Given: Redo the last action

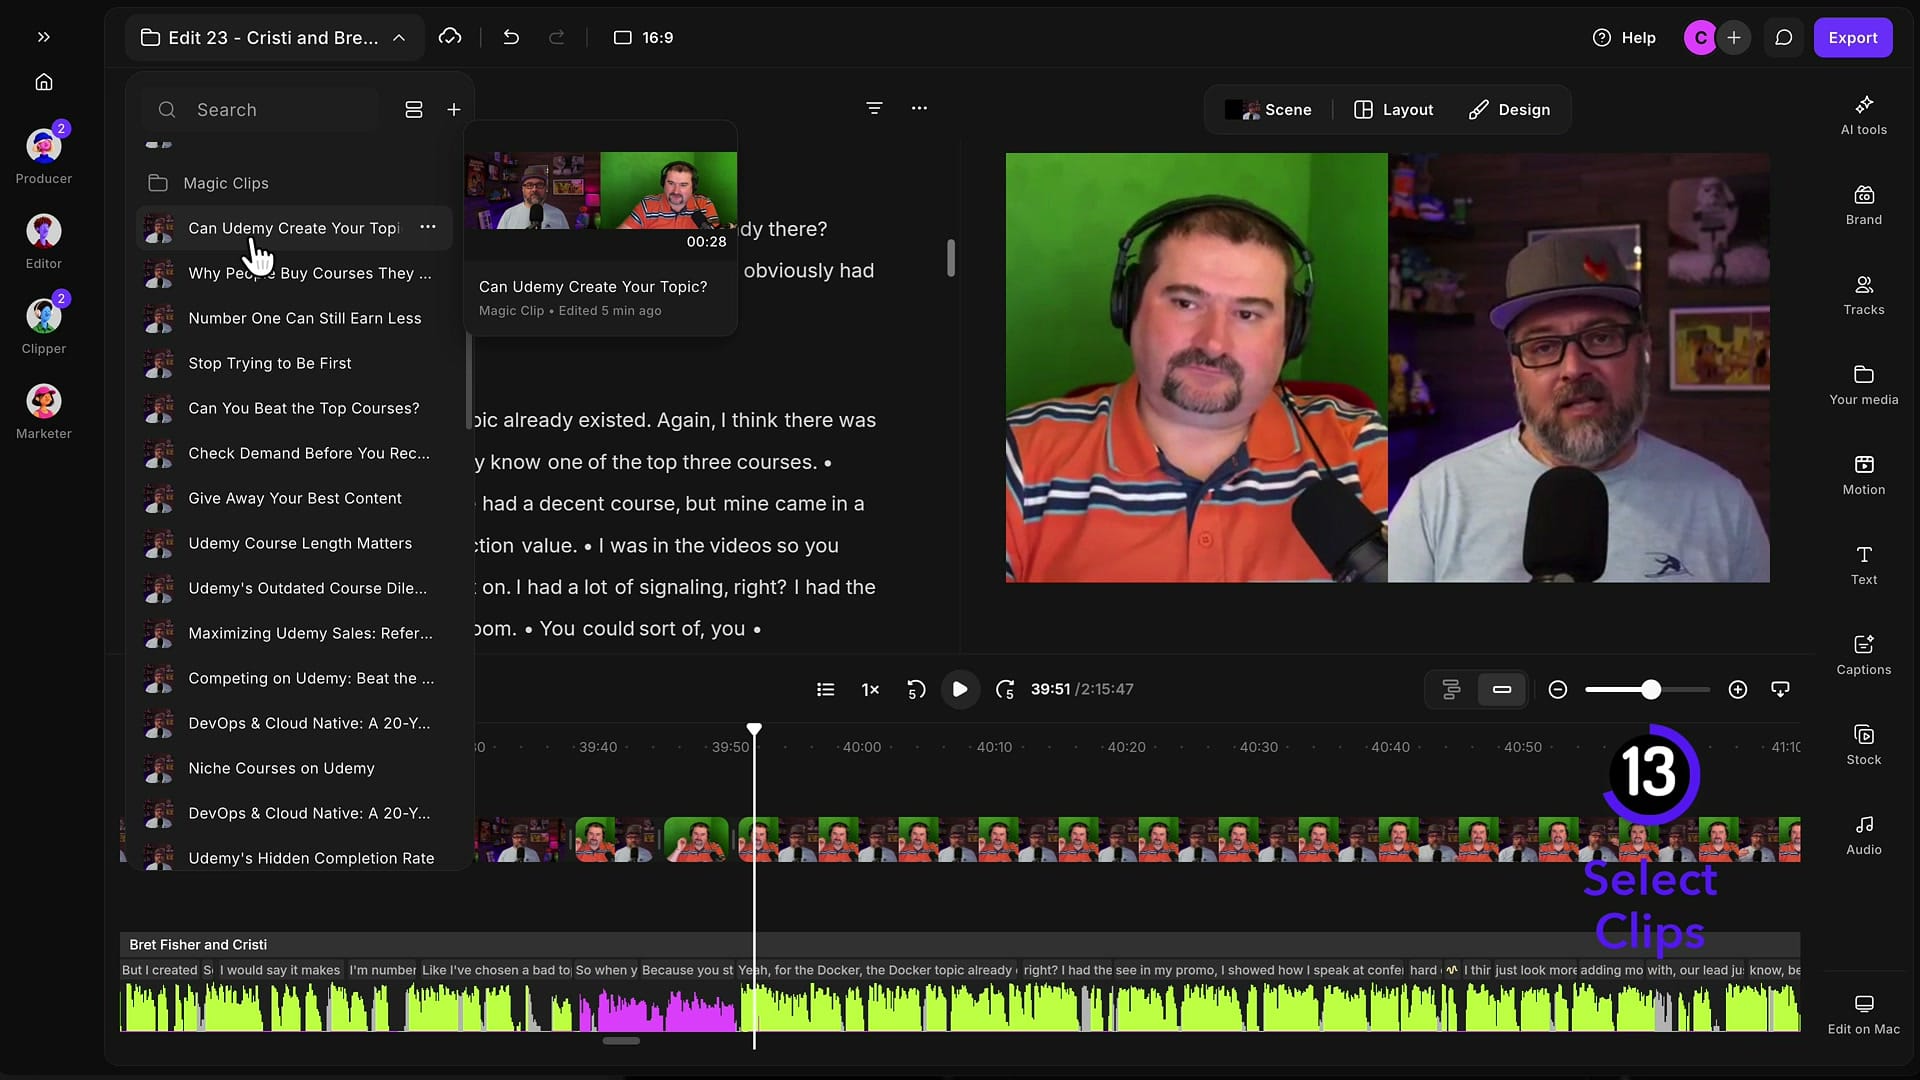Looking at the screenshot, I should (557, 37).
